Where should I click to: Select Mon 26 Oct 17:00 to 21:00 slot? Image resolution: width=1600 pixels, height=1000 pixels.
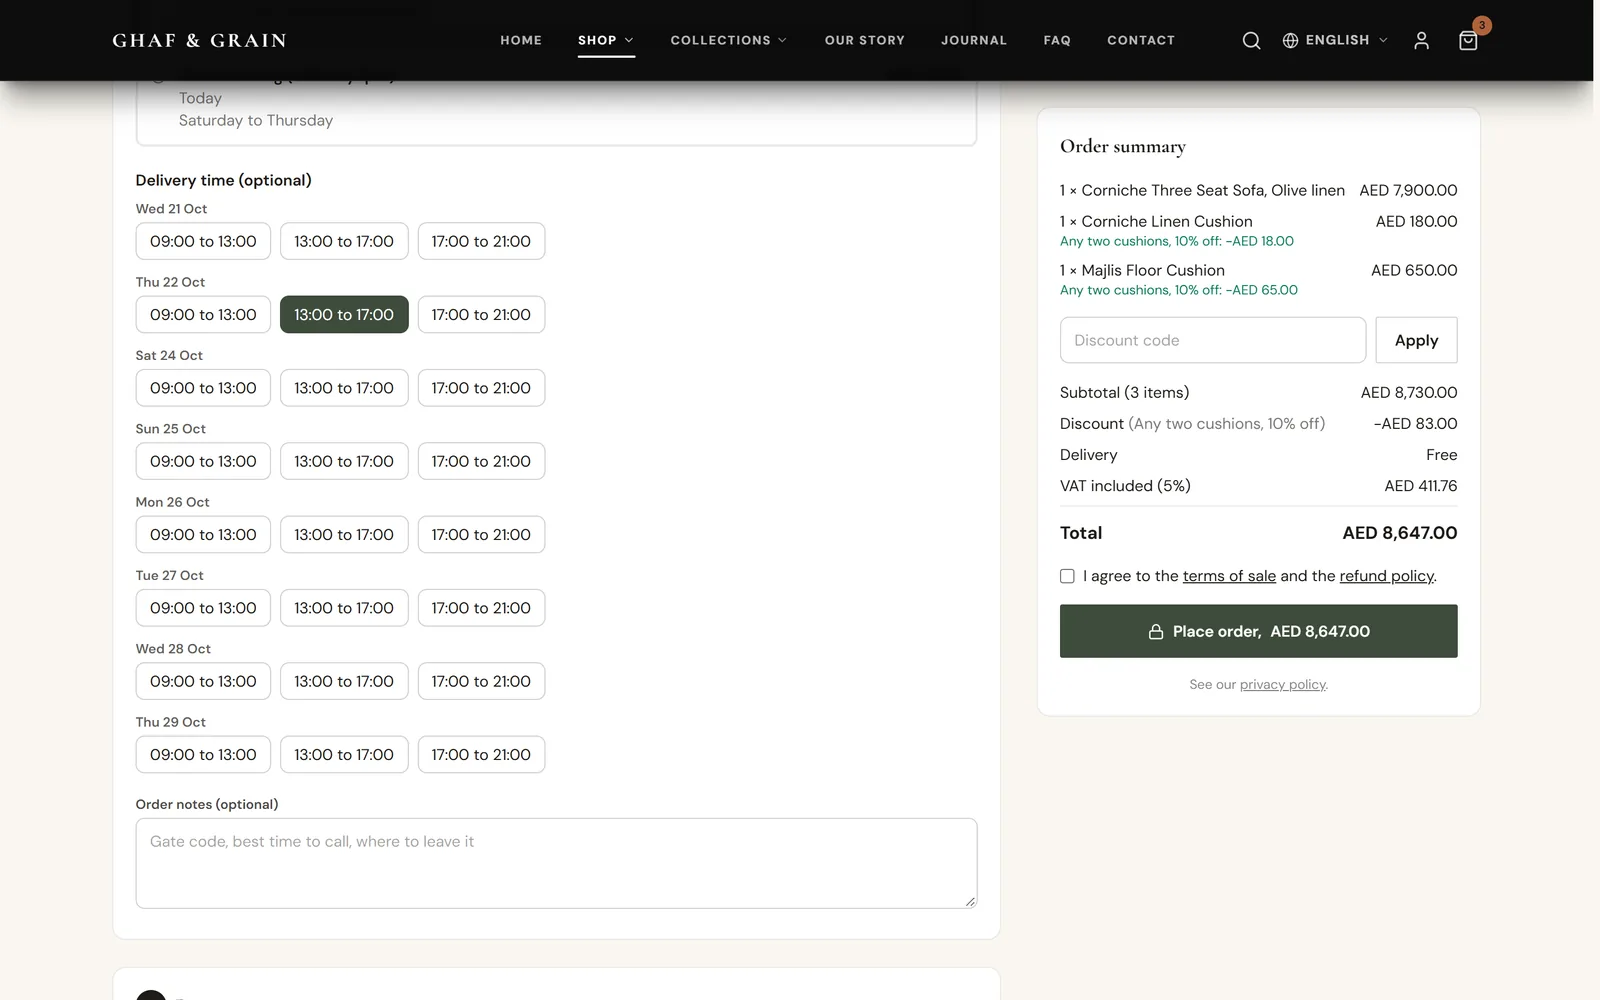pos(481,534)
